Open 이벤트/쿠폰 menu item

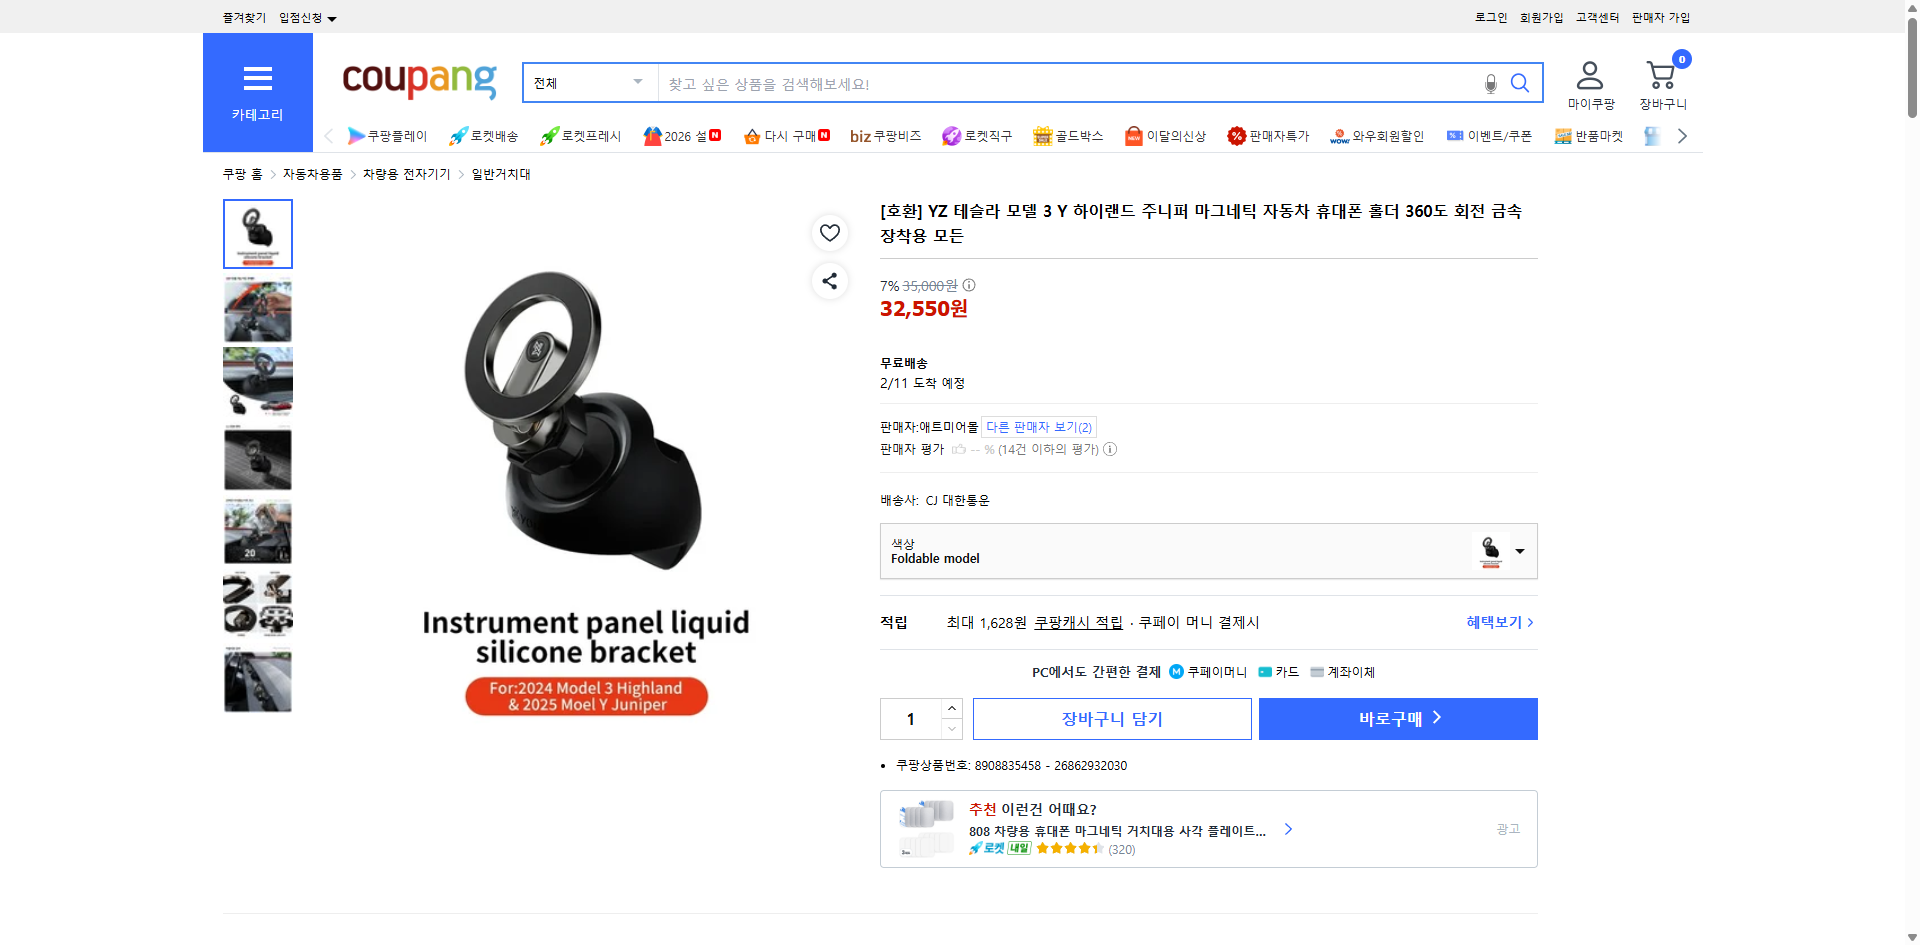tap(1489, 136)
